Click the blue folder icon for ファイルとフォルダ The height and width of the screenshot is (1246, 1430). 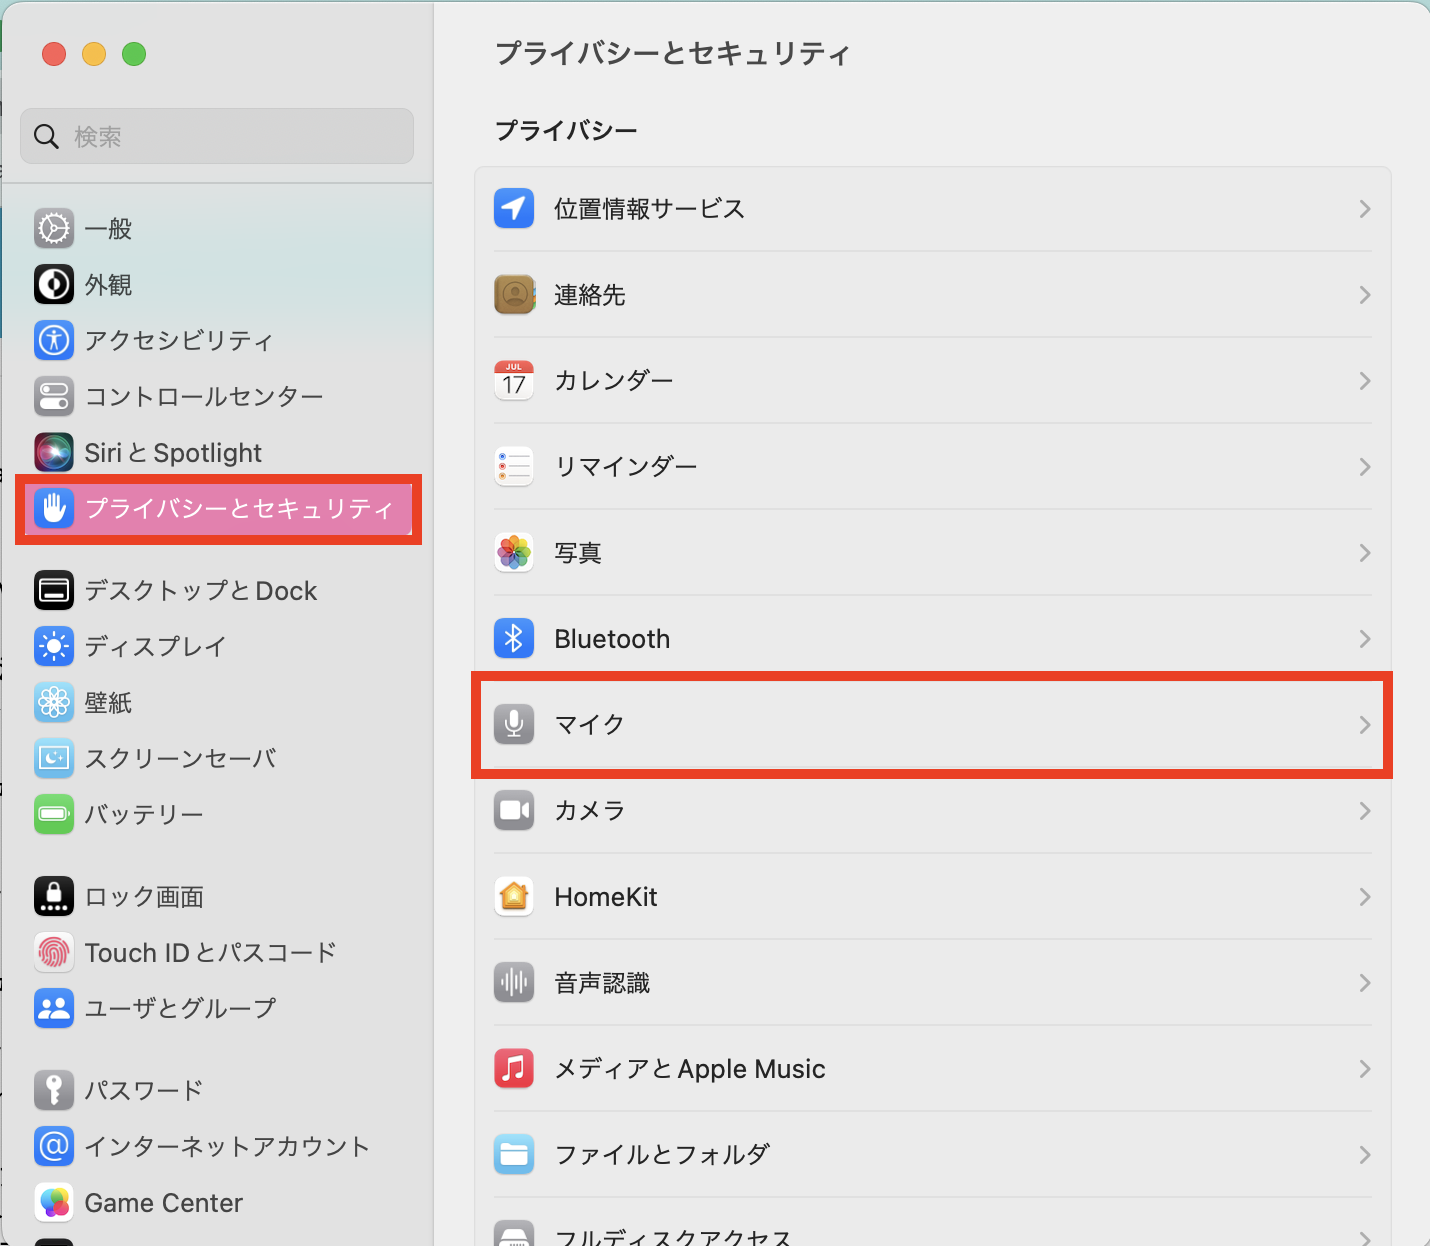(x=514, y=1154)
